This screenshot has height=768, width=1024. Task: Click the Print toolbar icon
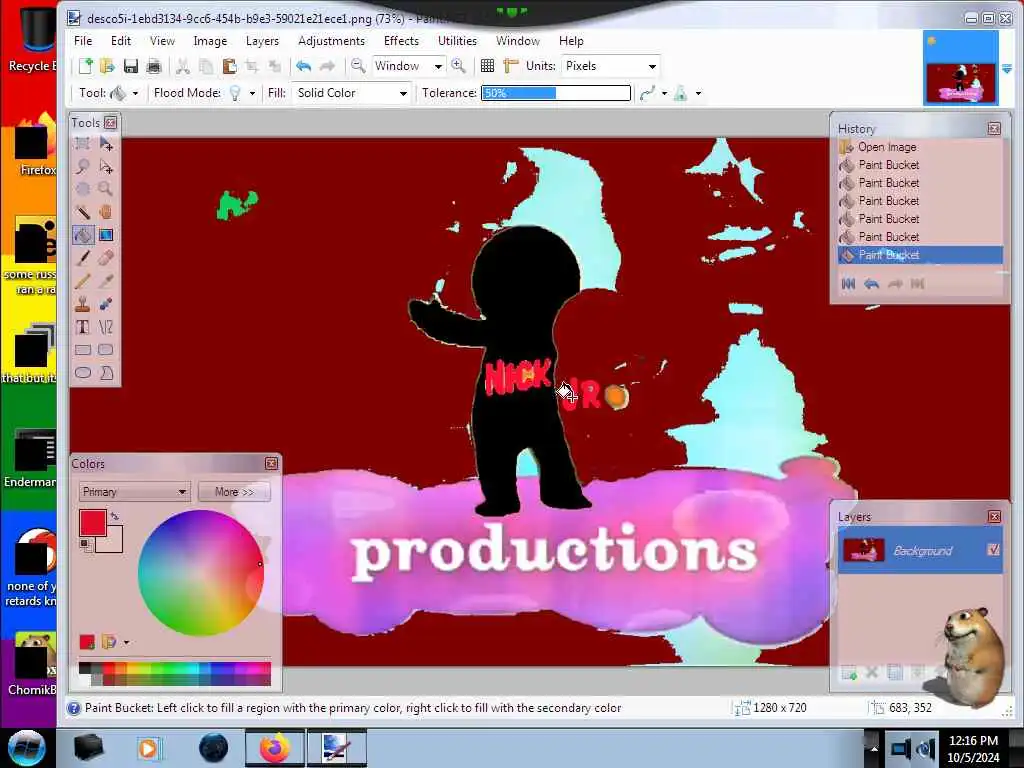[154, 66]
